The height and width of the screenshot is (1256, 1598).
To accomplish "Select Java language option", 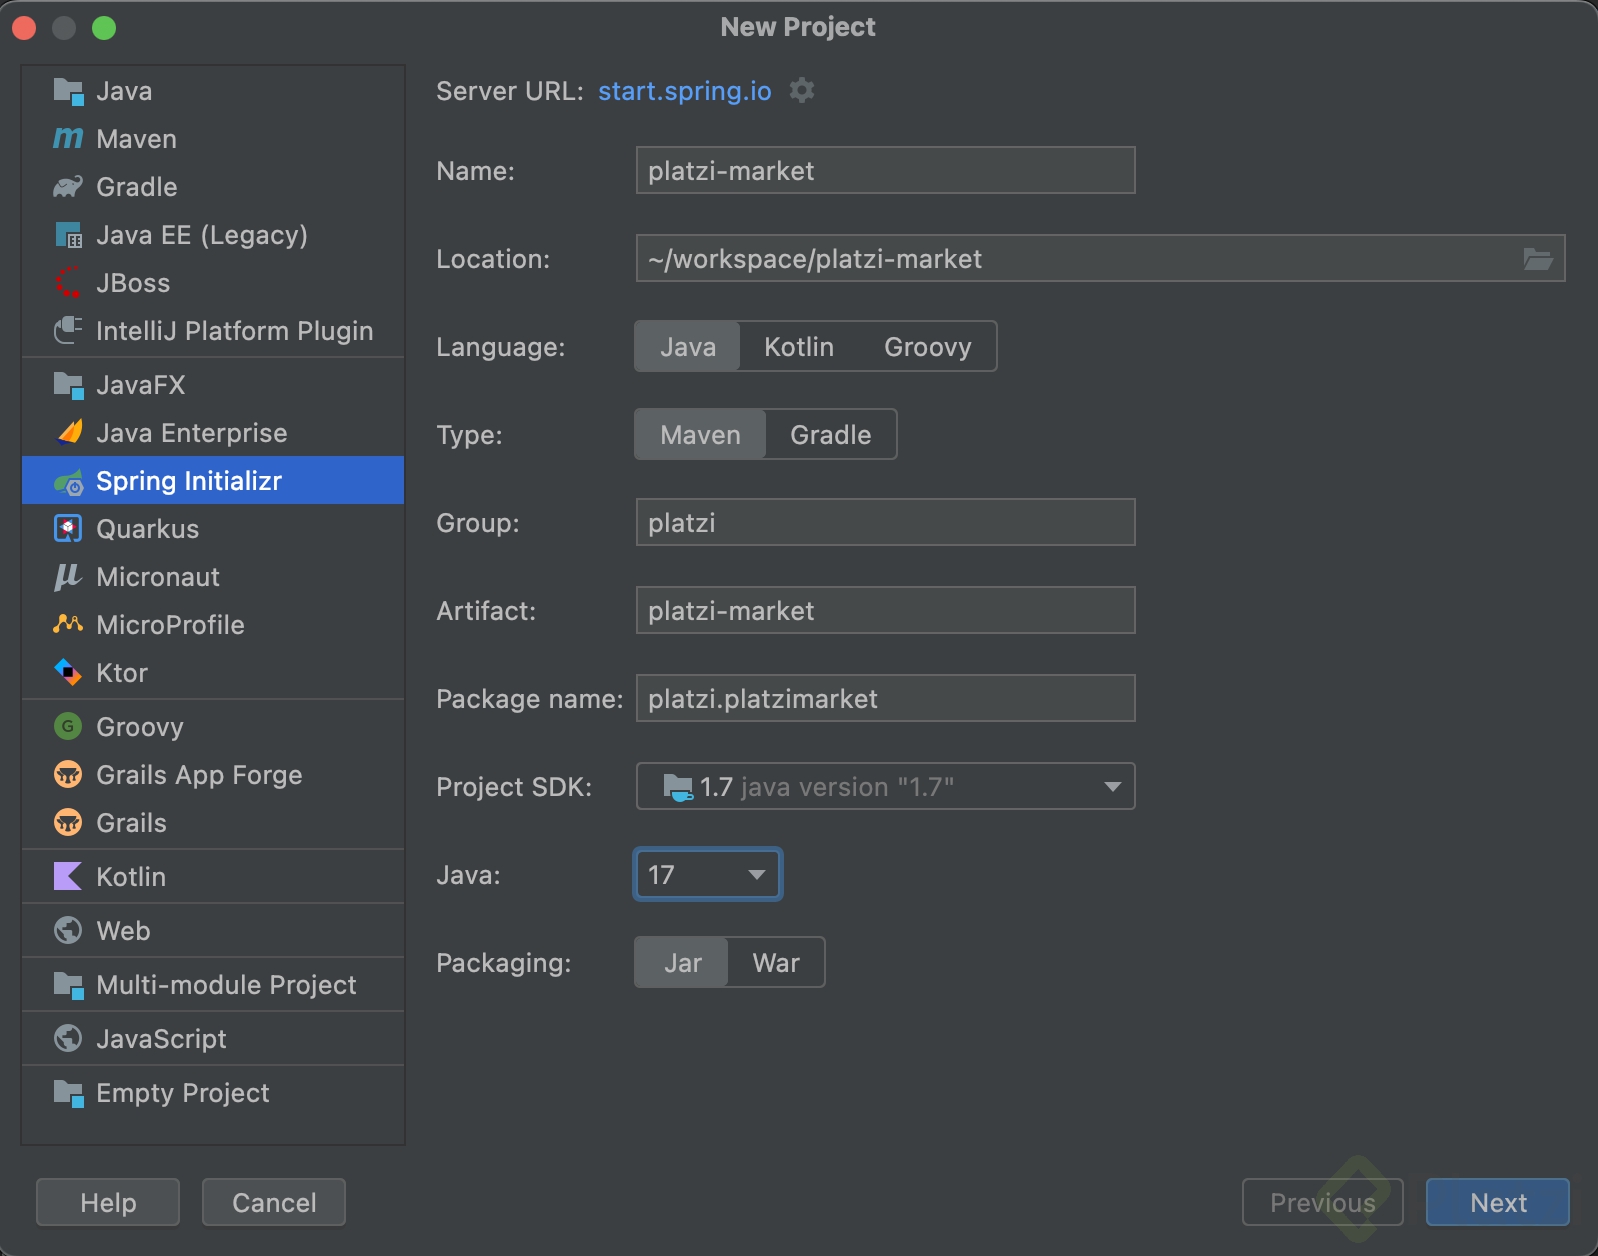I will (x=688, y=346).
